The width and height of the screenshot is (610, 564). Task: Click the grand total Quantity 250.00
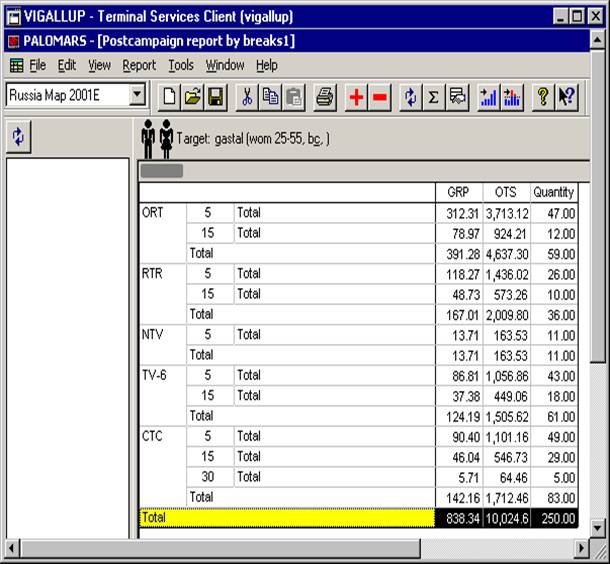(x=554, y=518)
